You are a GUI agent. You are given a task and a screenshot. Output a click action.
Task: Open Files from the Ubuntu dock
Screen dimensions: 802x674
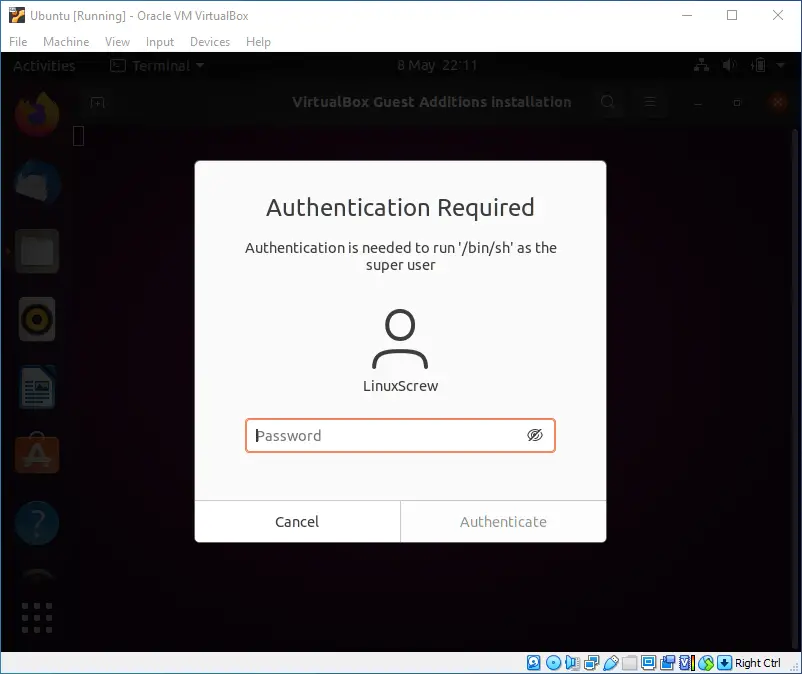(x=37, y=251)
